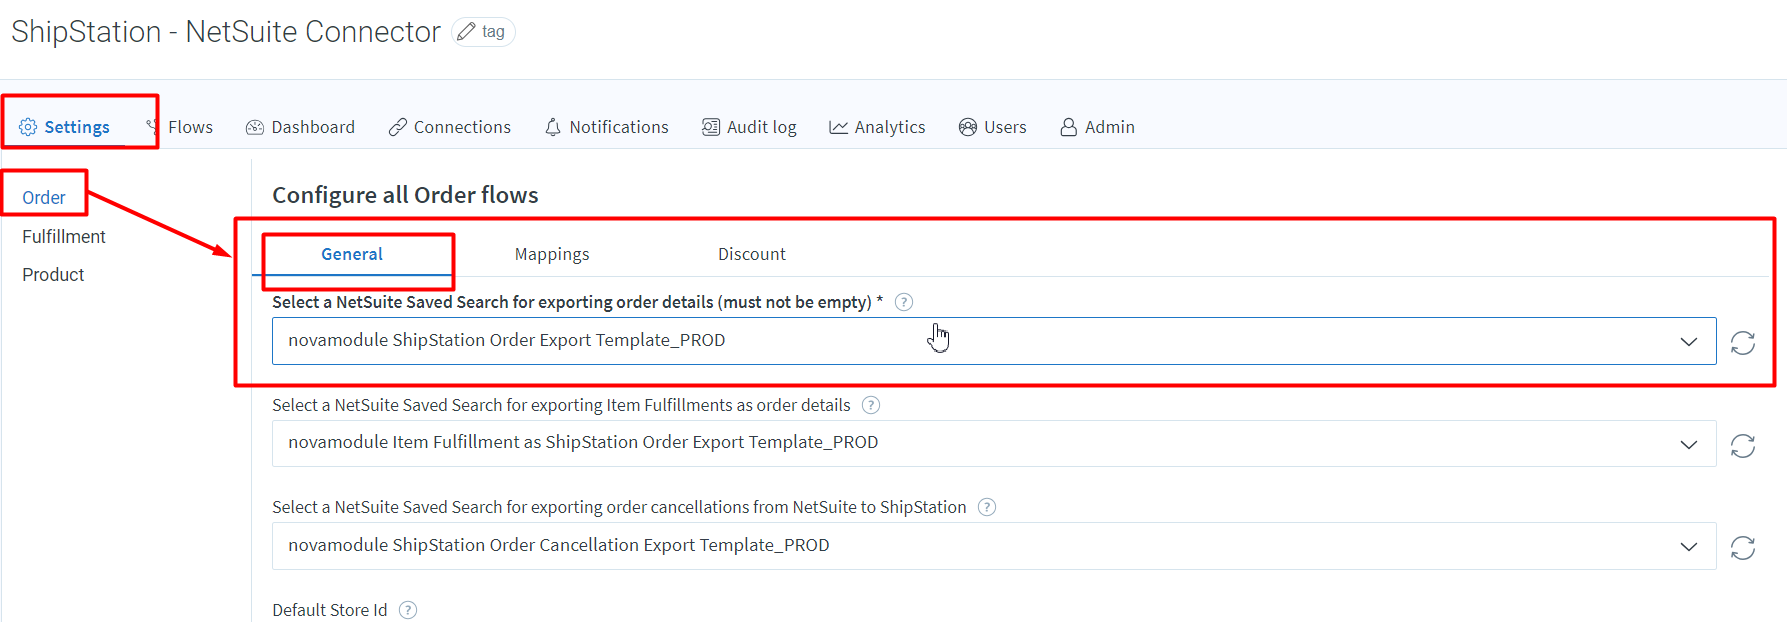Click the Users group icon
The width and height of the screenshot is (1787, 622).
(x=967, y=127)
